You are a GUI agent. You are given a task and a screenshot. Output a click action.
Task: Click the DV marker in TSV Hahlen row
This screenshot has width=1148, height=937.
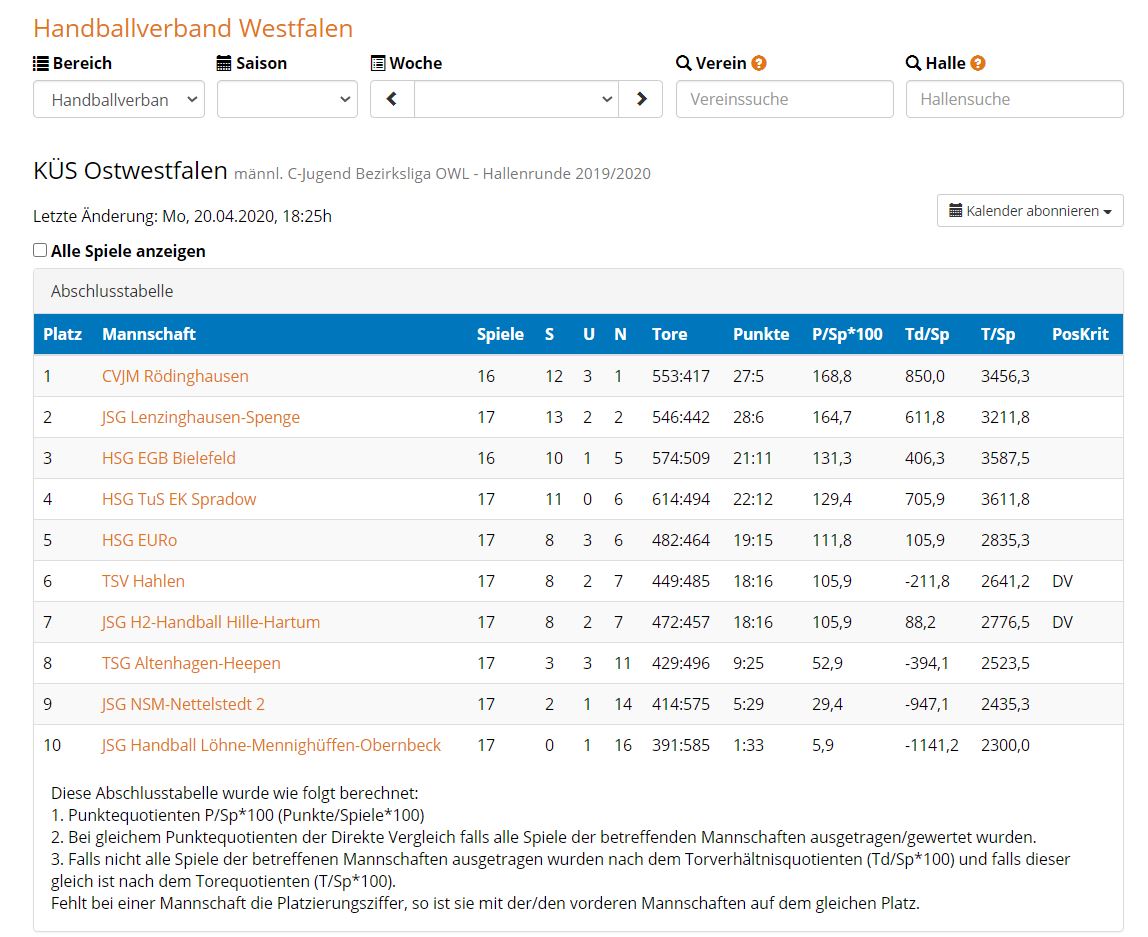(1062, 581)
